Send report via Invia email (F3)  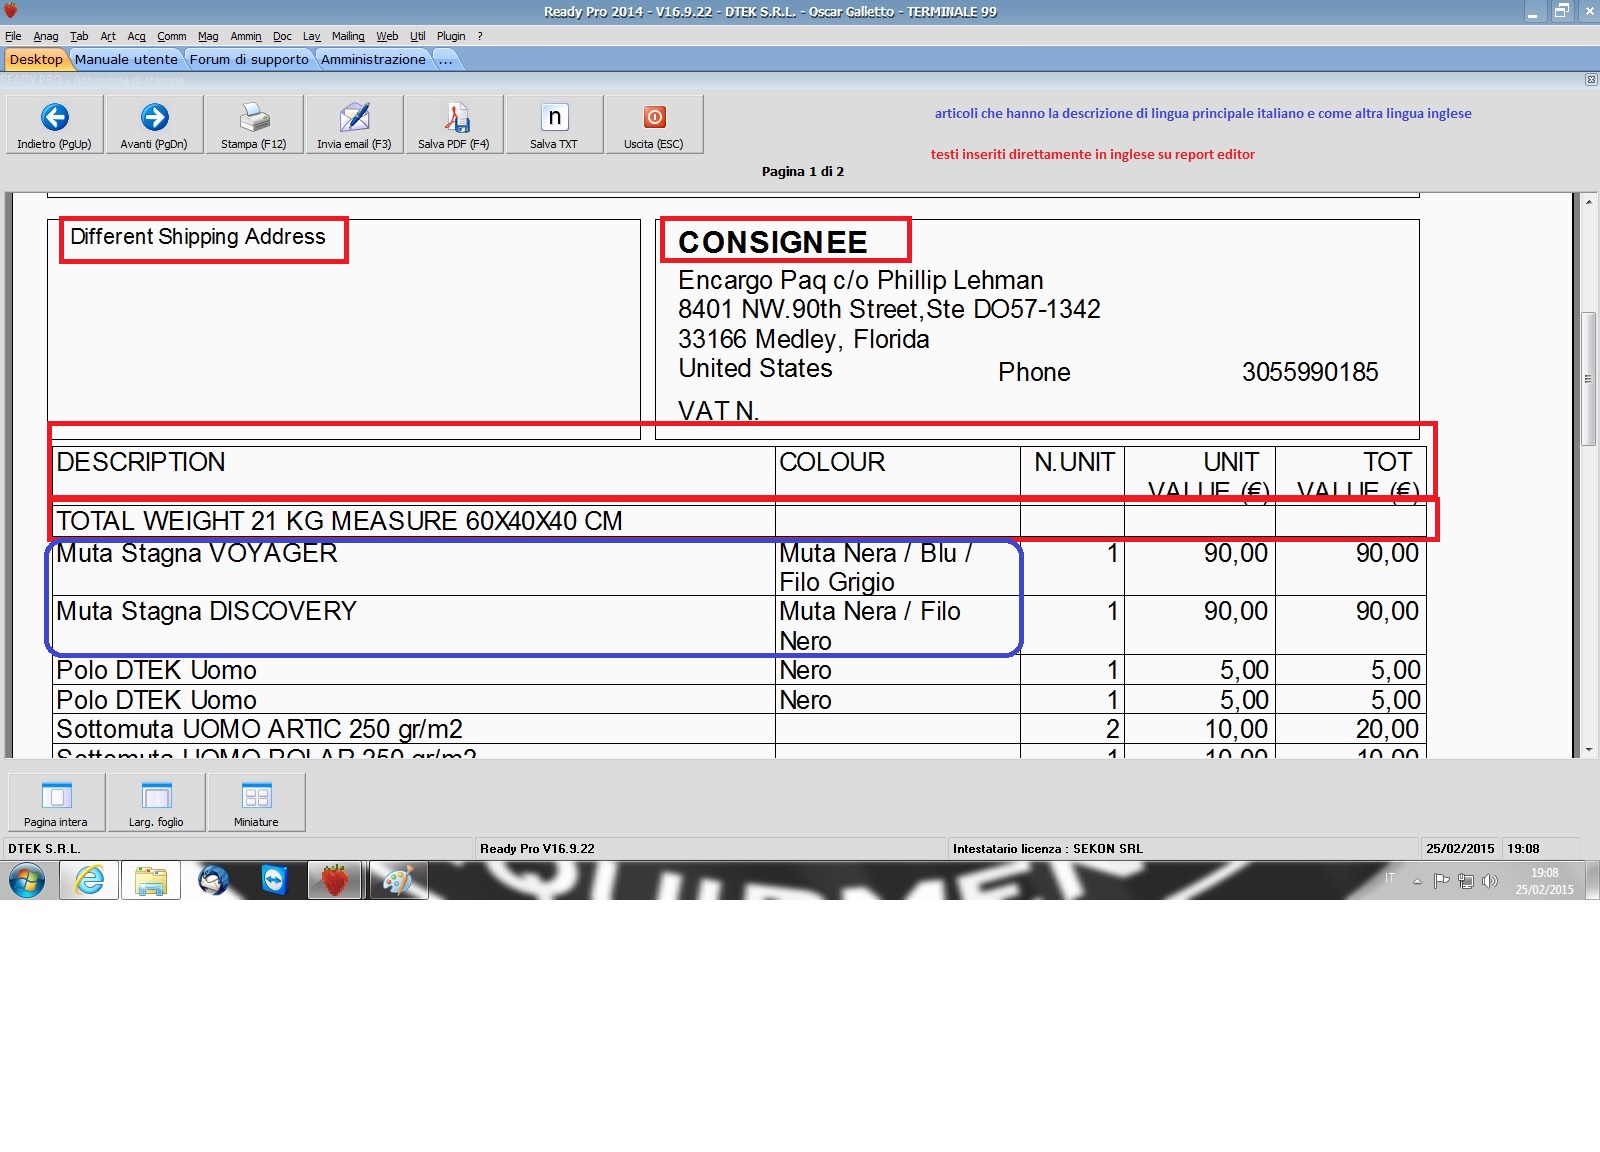[354, 118]
